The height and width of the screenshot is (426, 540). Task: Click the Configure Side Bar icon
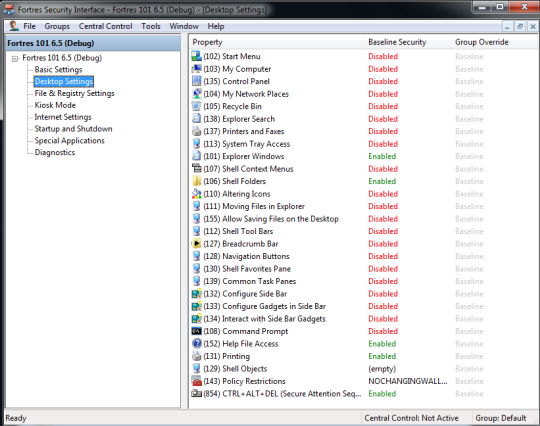click(196, 294)
